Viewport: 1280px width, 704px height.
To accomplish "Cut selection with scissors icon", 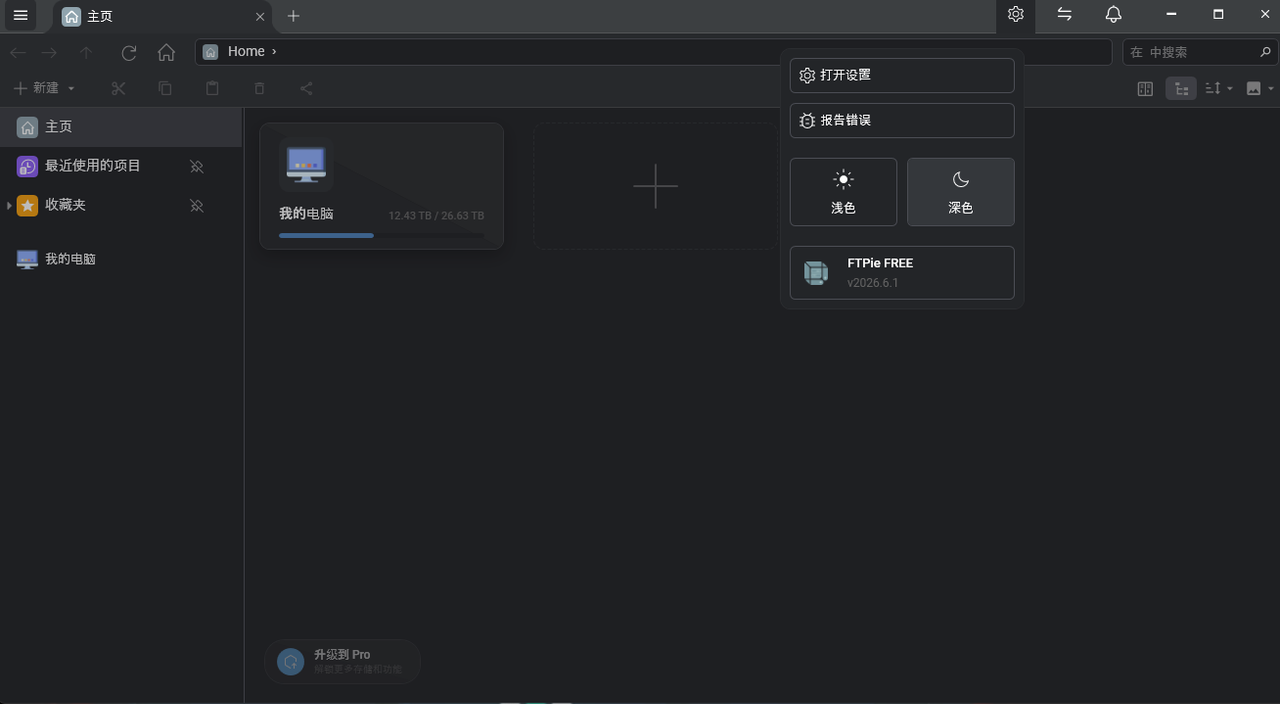I will point(118,88).
